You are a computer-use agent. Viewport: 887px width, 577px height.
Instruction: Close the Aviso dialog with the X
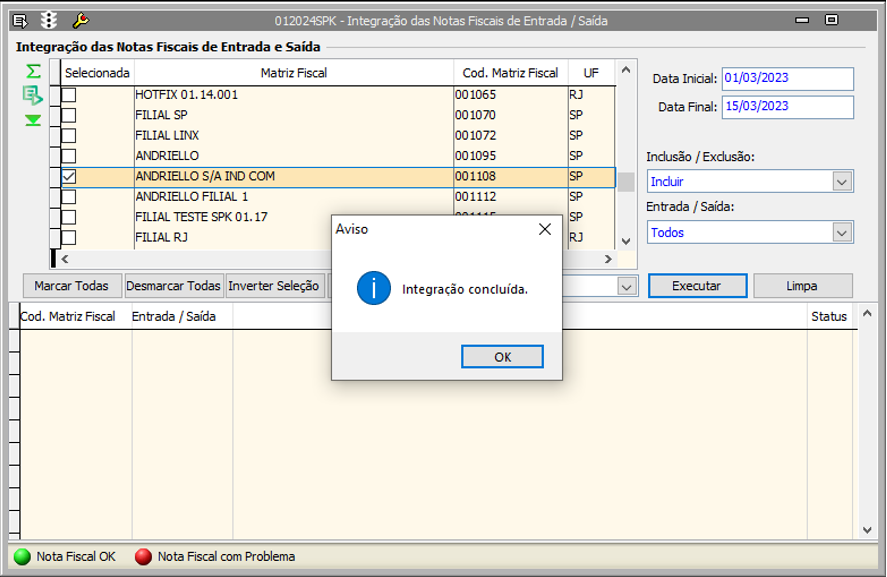click(x=545, y=229)
